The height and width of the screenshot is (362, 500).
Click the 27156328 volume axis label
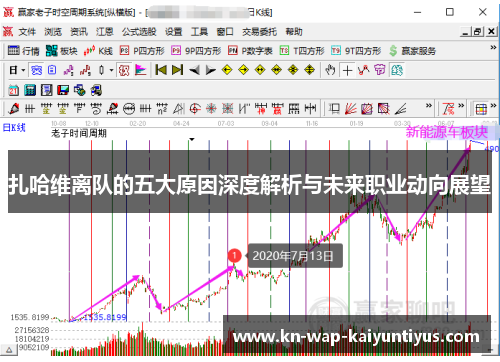(32, 330)
